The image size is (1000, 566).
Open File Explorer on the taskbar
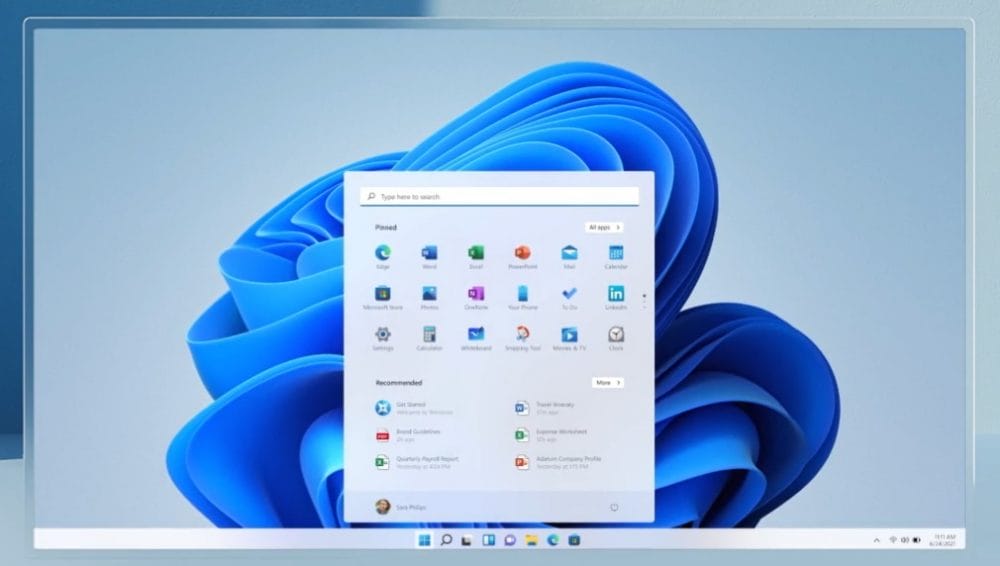point(531,540)
